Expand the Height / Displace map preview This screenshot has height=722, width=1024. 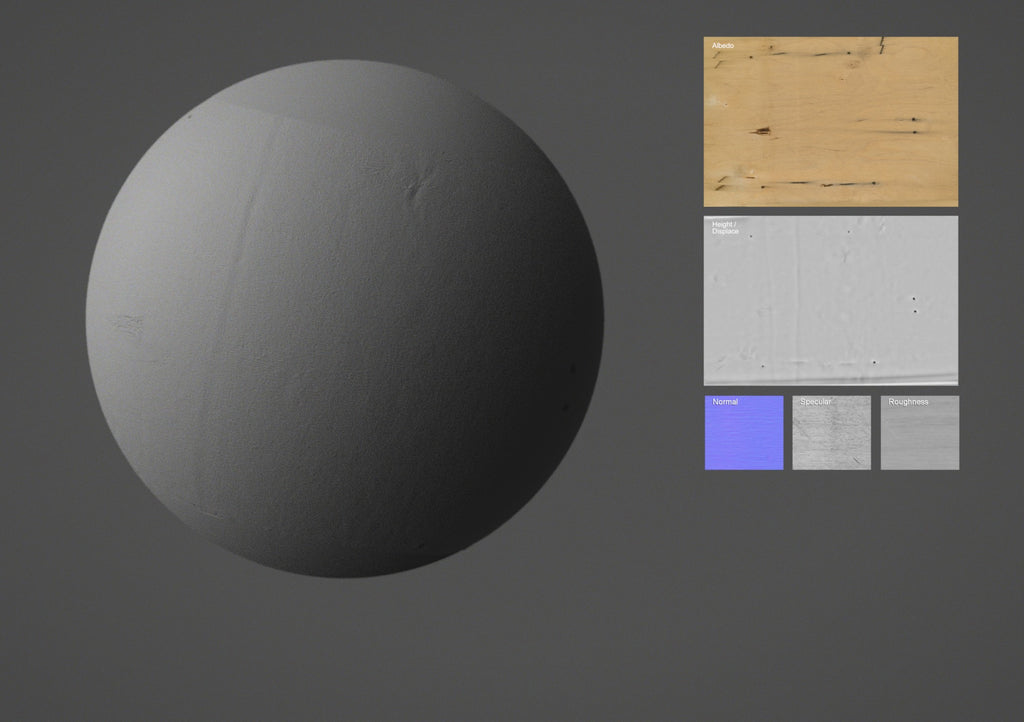pos(830,300)
